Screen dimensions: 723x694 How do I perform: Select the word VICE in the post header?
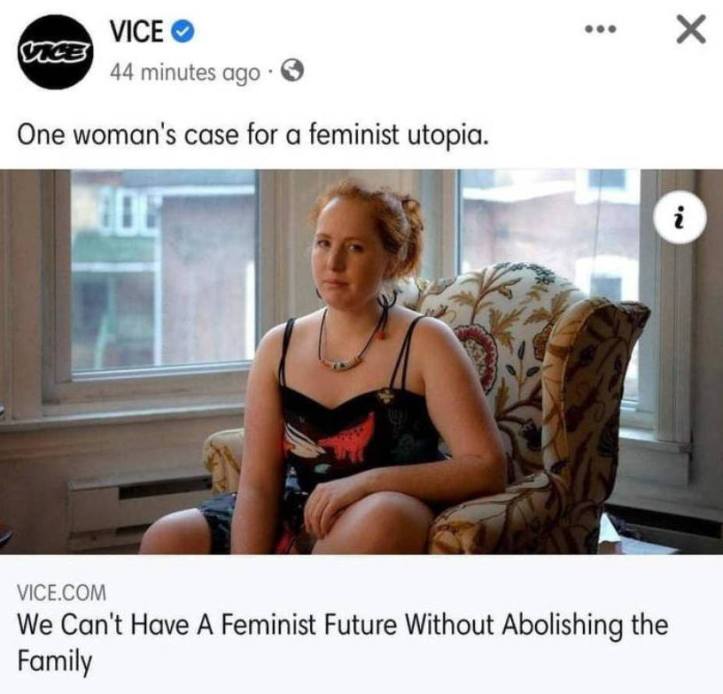136,31
